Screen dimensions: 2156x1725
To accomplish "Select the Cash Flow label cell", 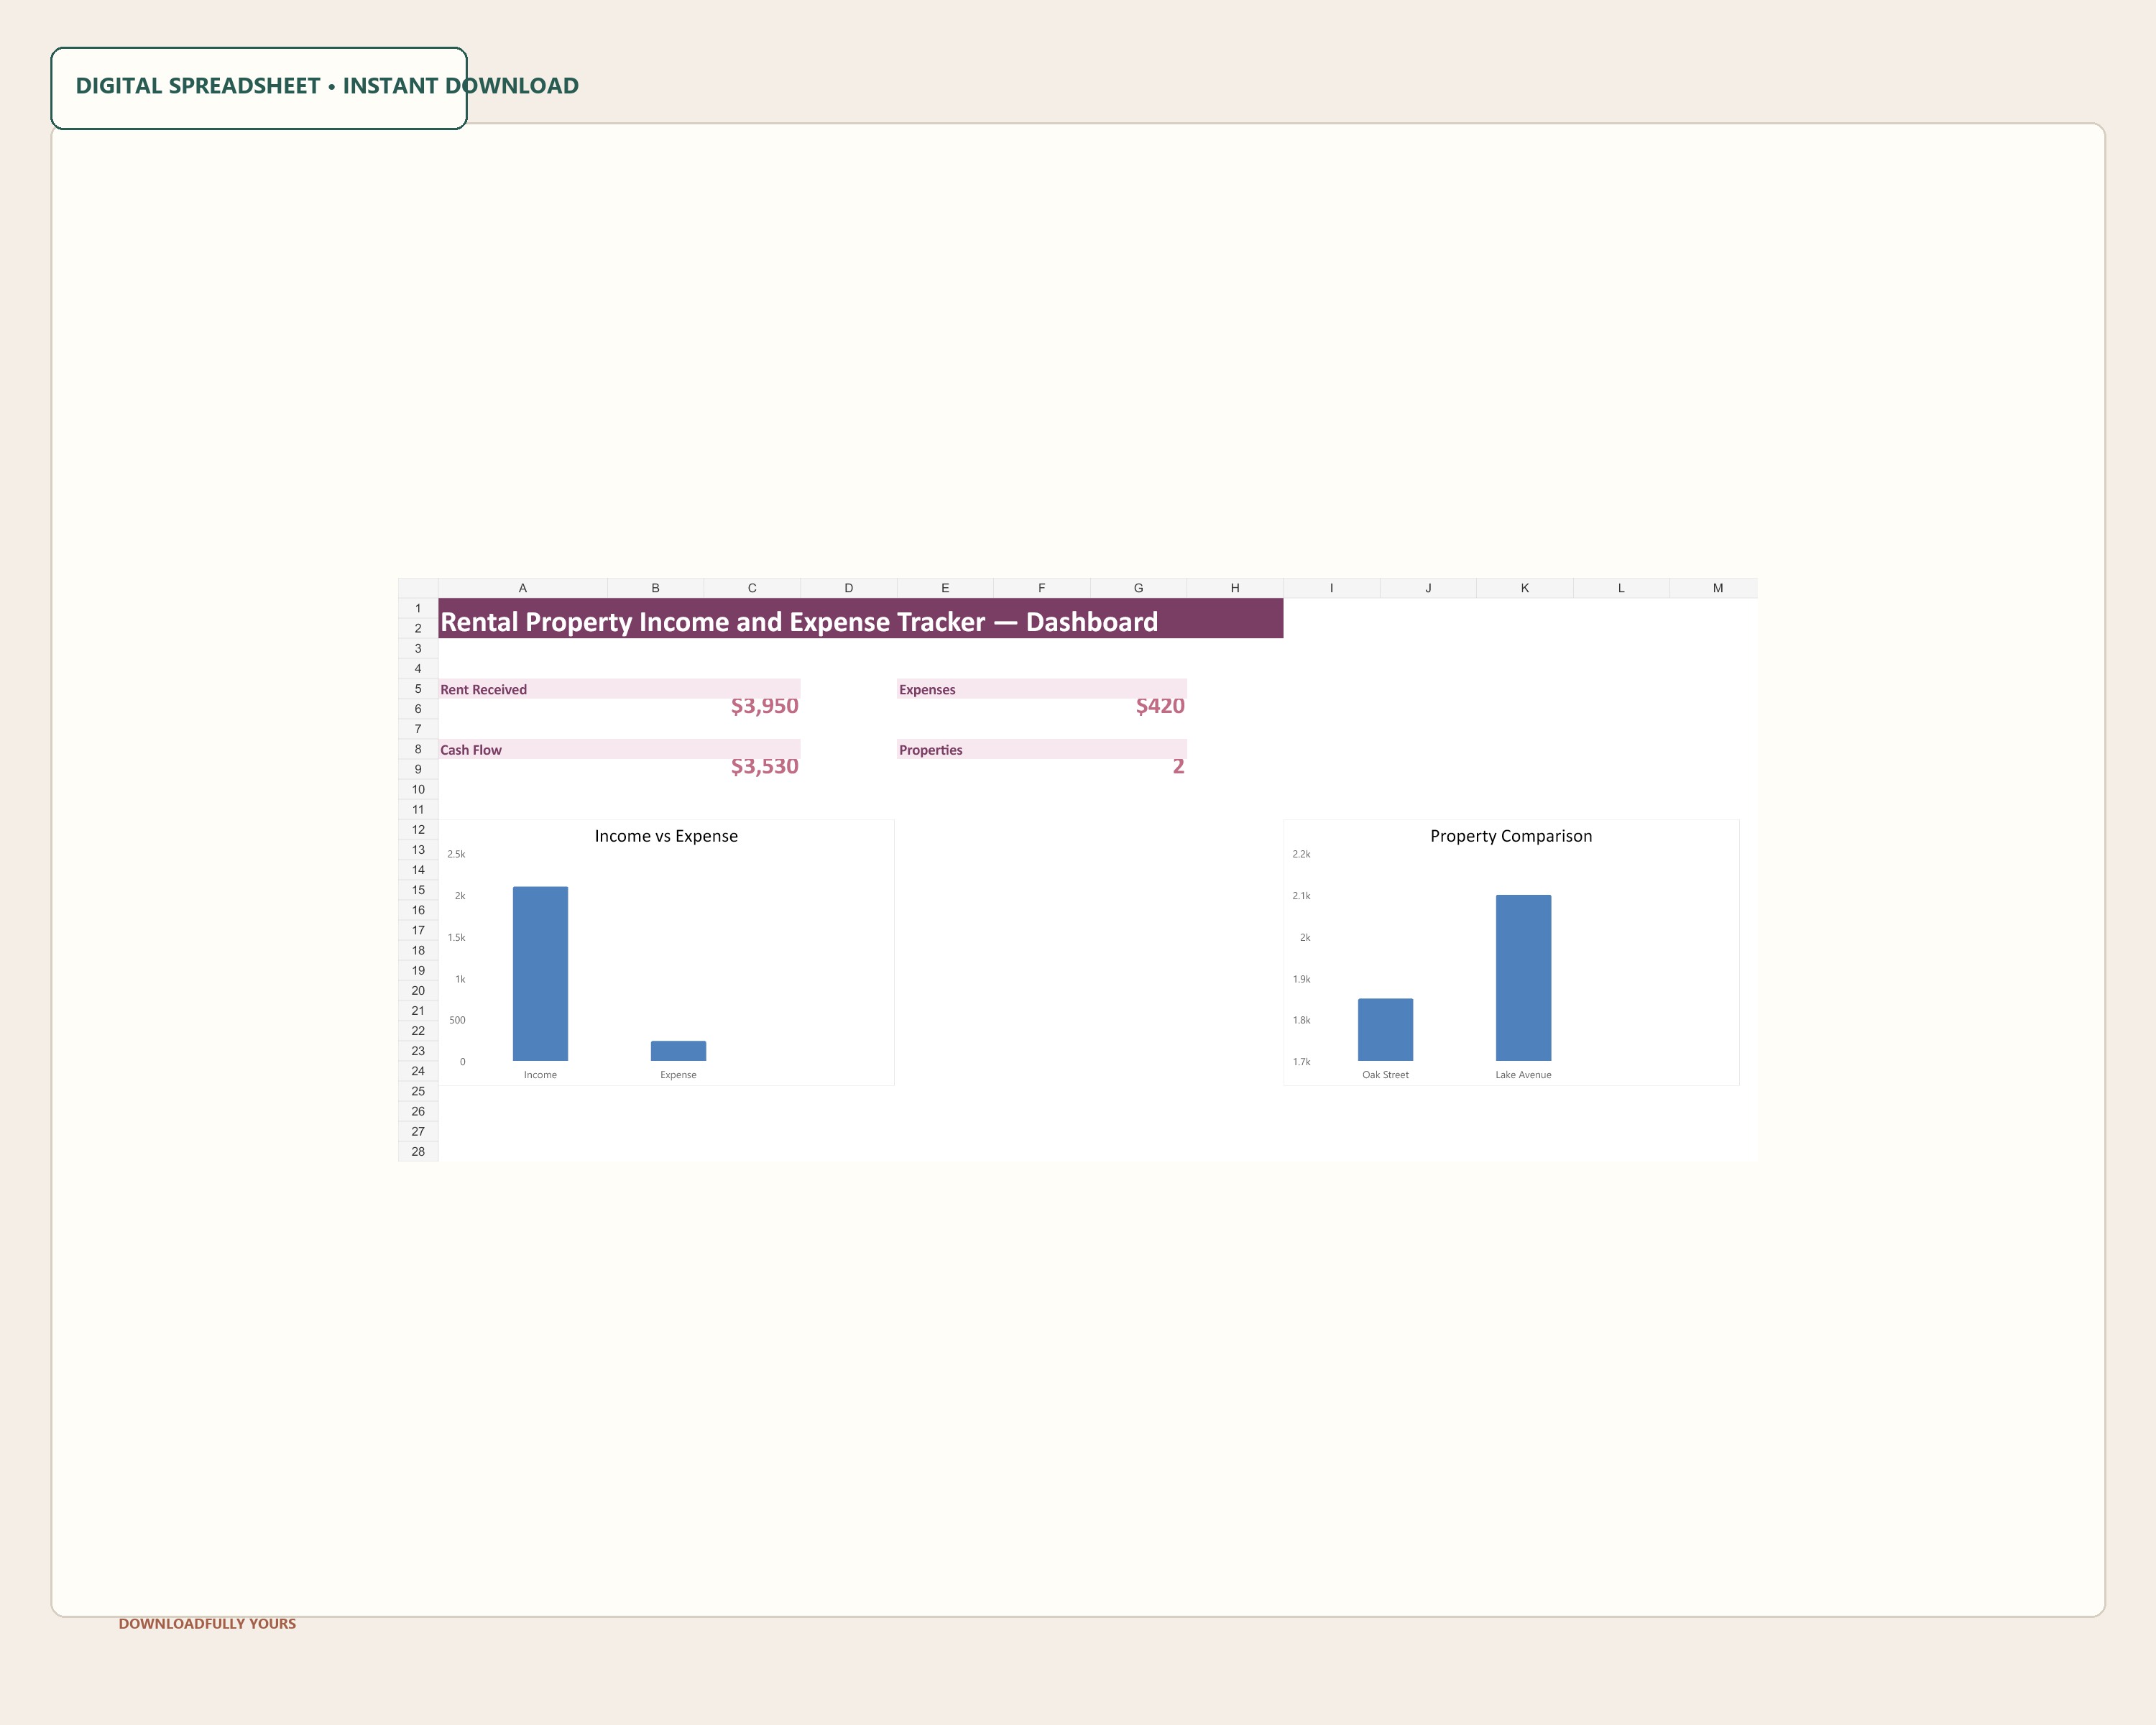I will coord(619,749).
